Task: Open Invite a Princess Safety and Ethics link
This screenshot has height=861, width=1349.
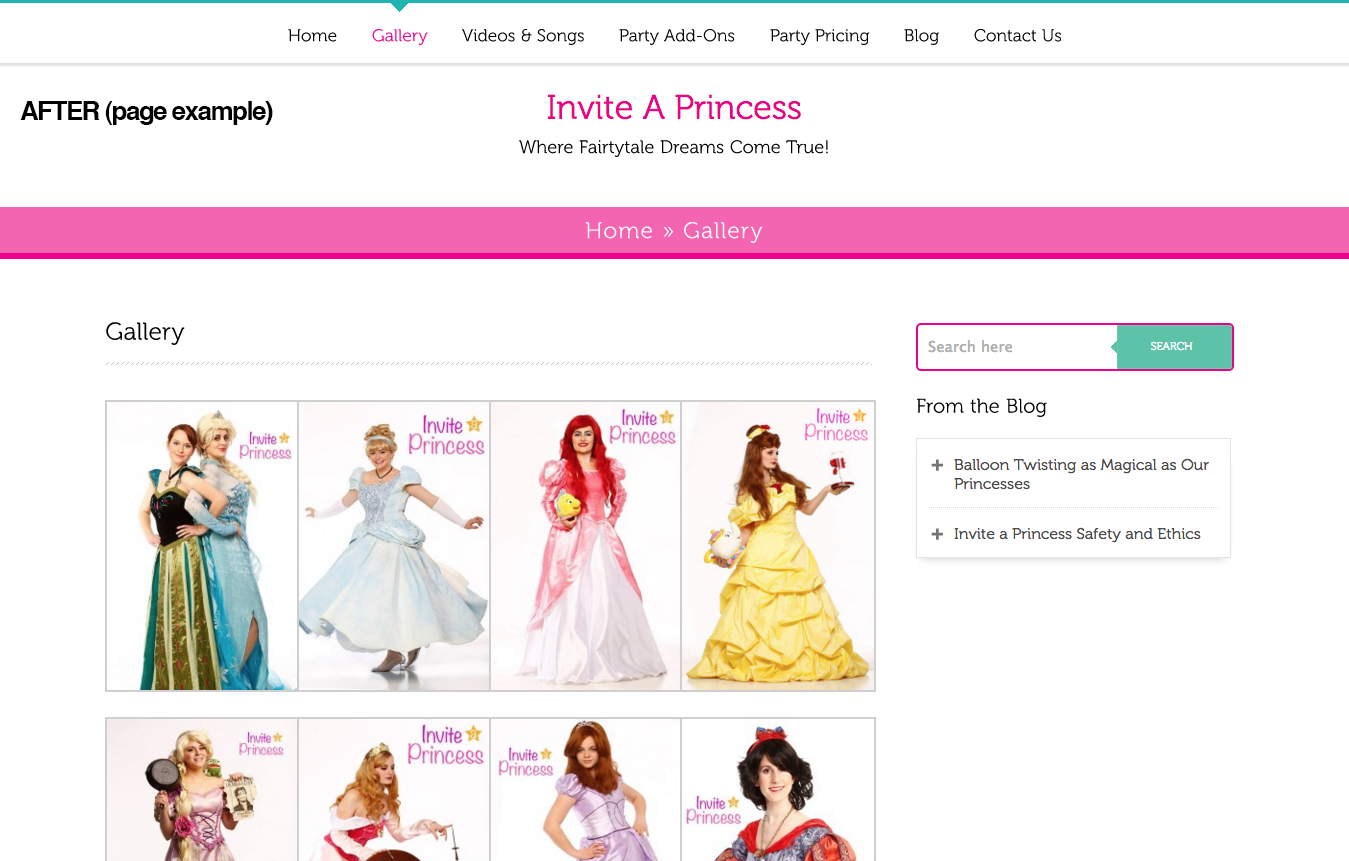Action: tap(1076, 534)
